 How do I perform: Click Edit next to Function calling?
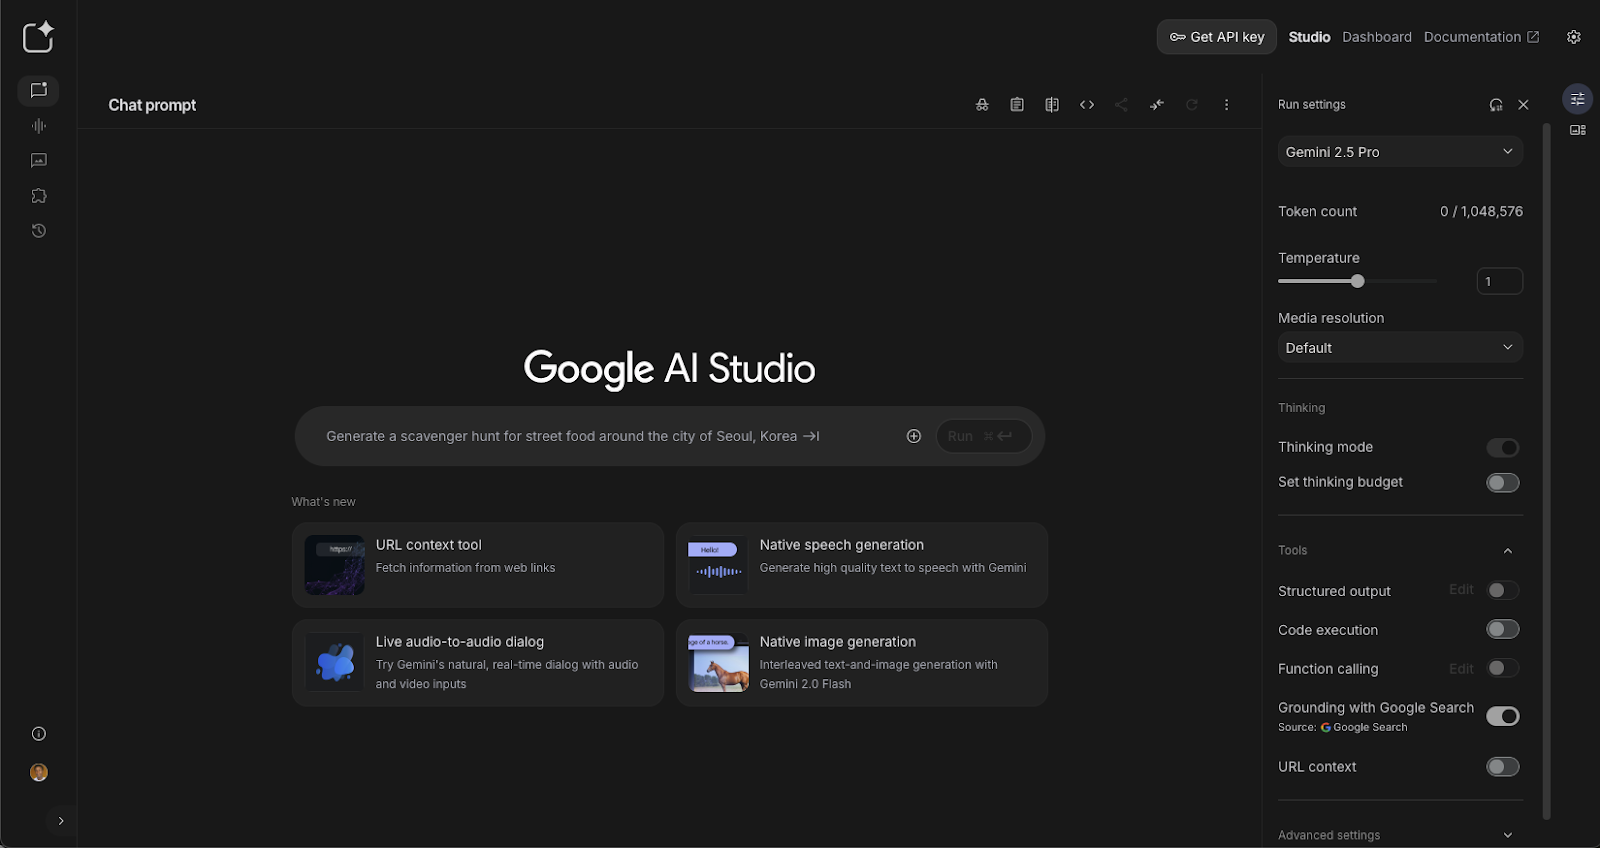[1461, 669]
